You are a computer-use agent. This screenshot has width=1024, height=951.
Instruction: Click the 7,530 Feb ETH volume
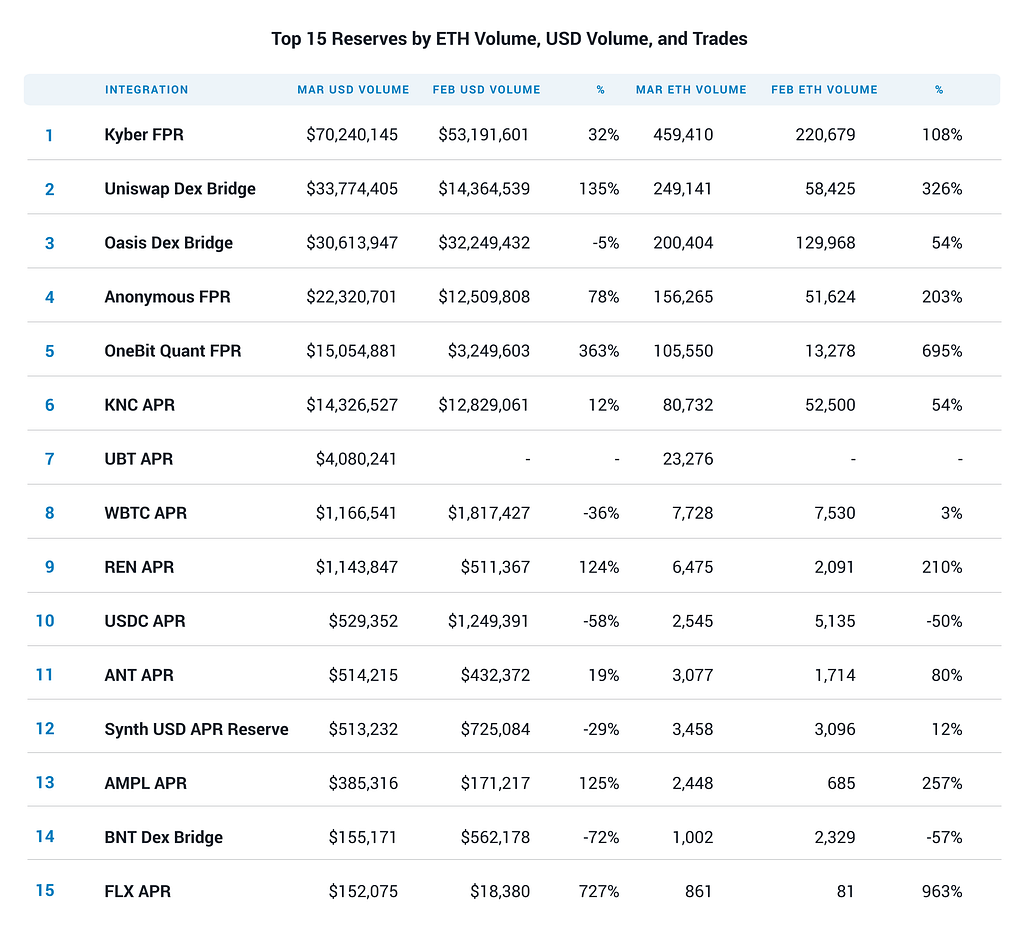tap(835, 513)
